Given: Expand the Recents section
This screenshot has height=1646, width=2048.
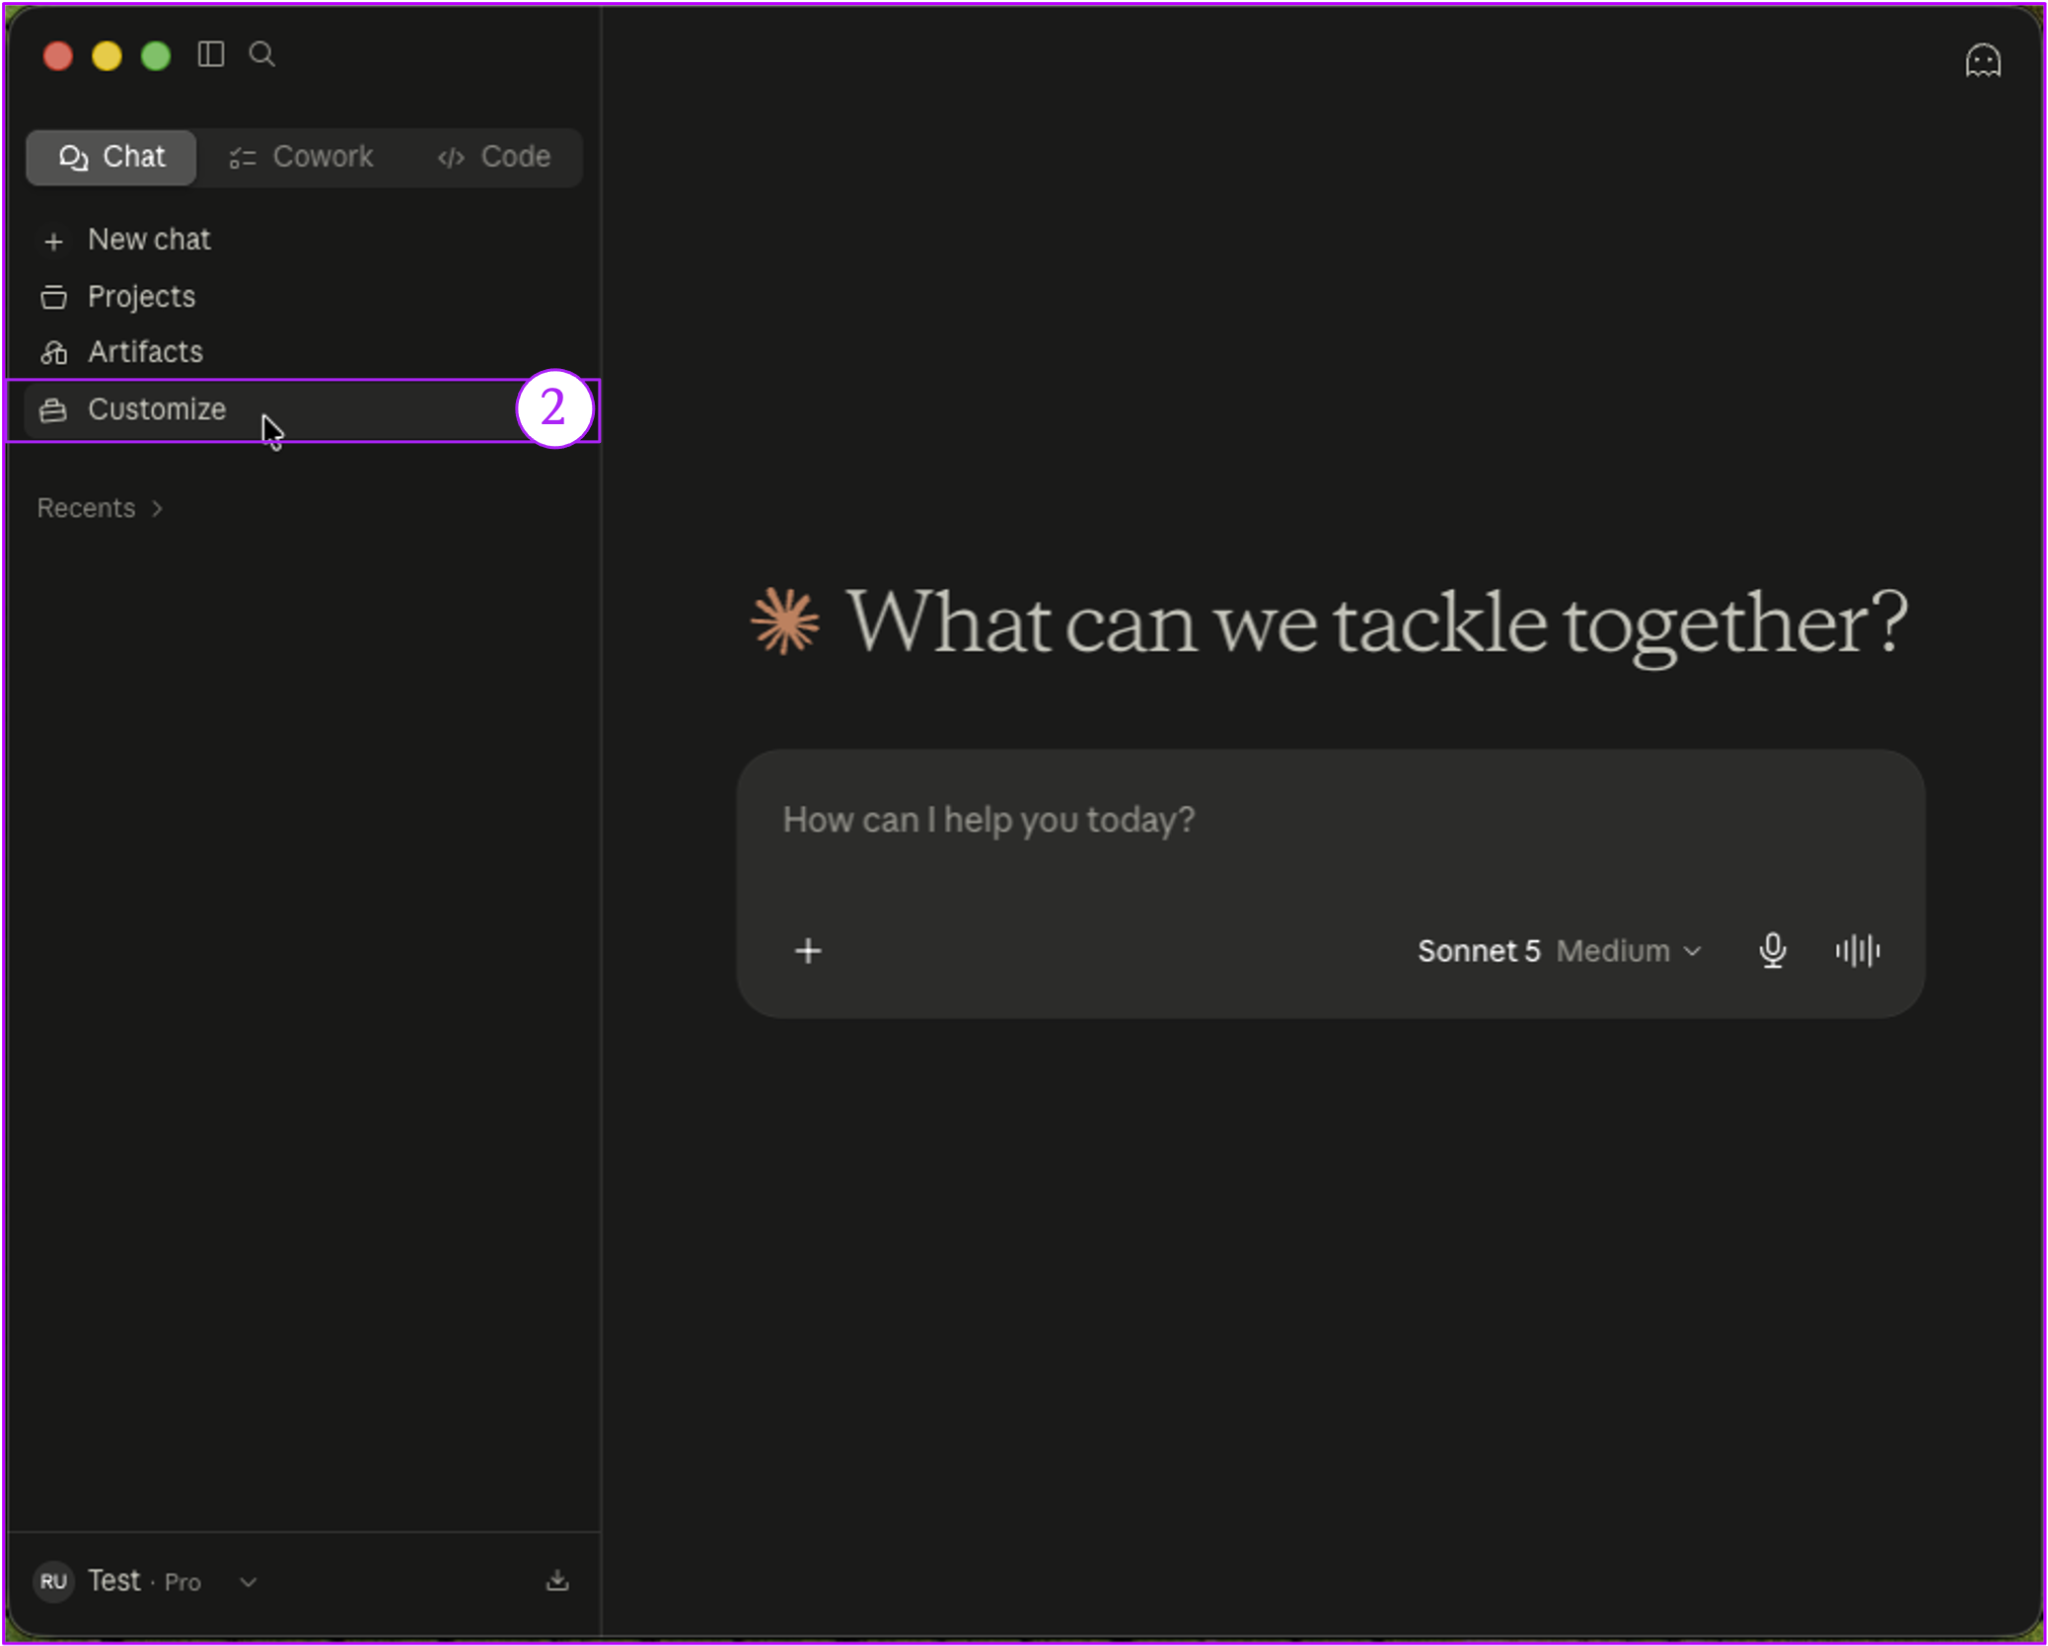Looking at the screenshot, I should tap(100, 508).
